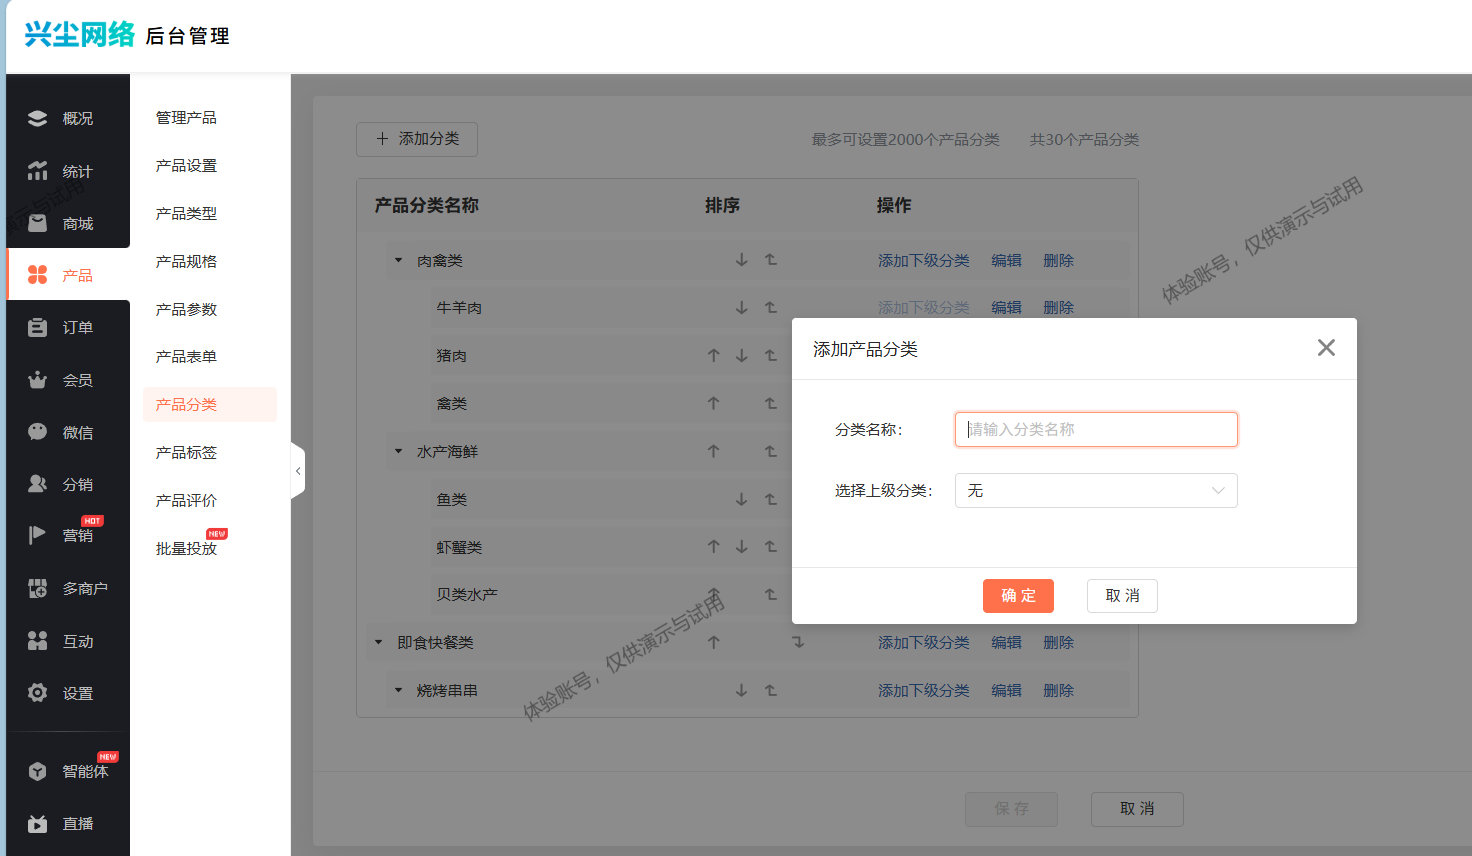Click the 兴尘网络 logo in the header
The height and width of the screenshot is (856, 1472).
pyautogui.click(x=80, y=35)
